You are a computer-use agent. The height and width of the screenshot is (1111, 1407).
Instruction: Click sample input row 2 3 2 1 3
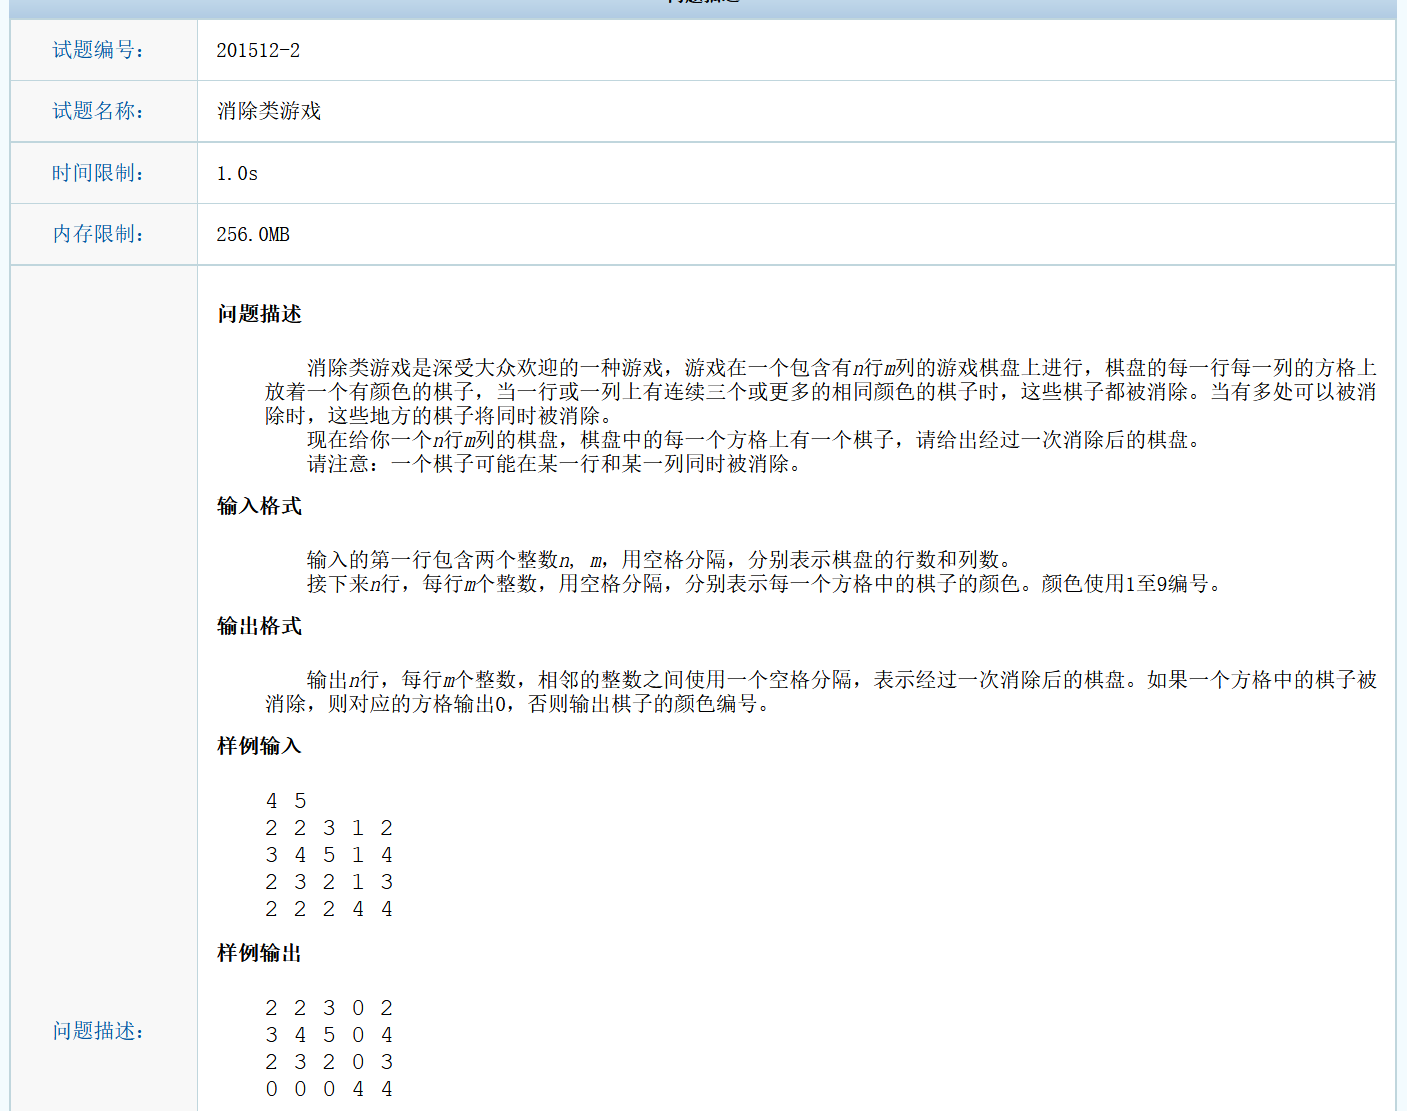coord(329,882)
